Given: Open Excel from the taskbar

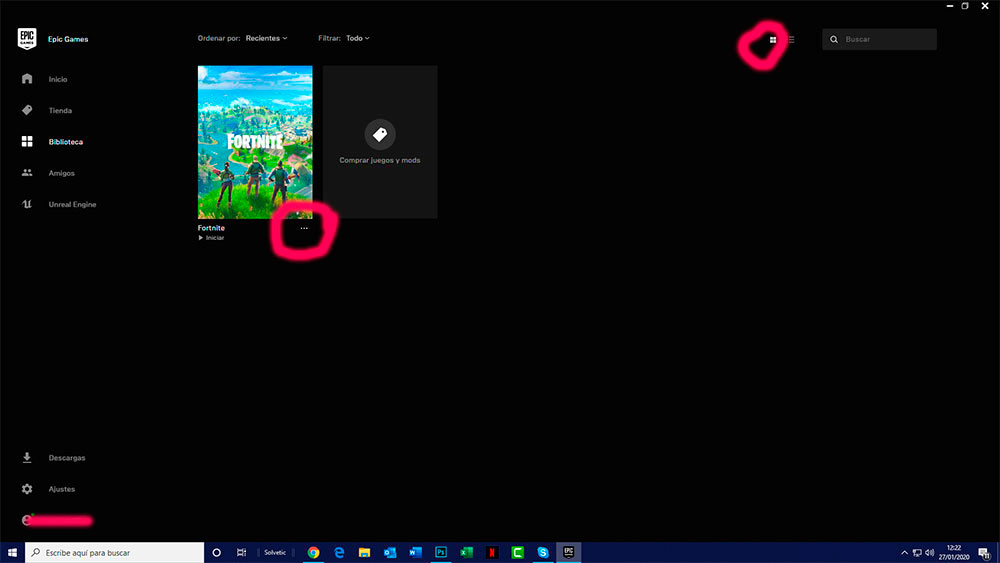Looking at the screenshot, I should click(x=466, y=552).
